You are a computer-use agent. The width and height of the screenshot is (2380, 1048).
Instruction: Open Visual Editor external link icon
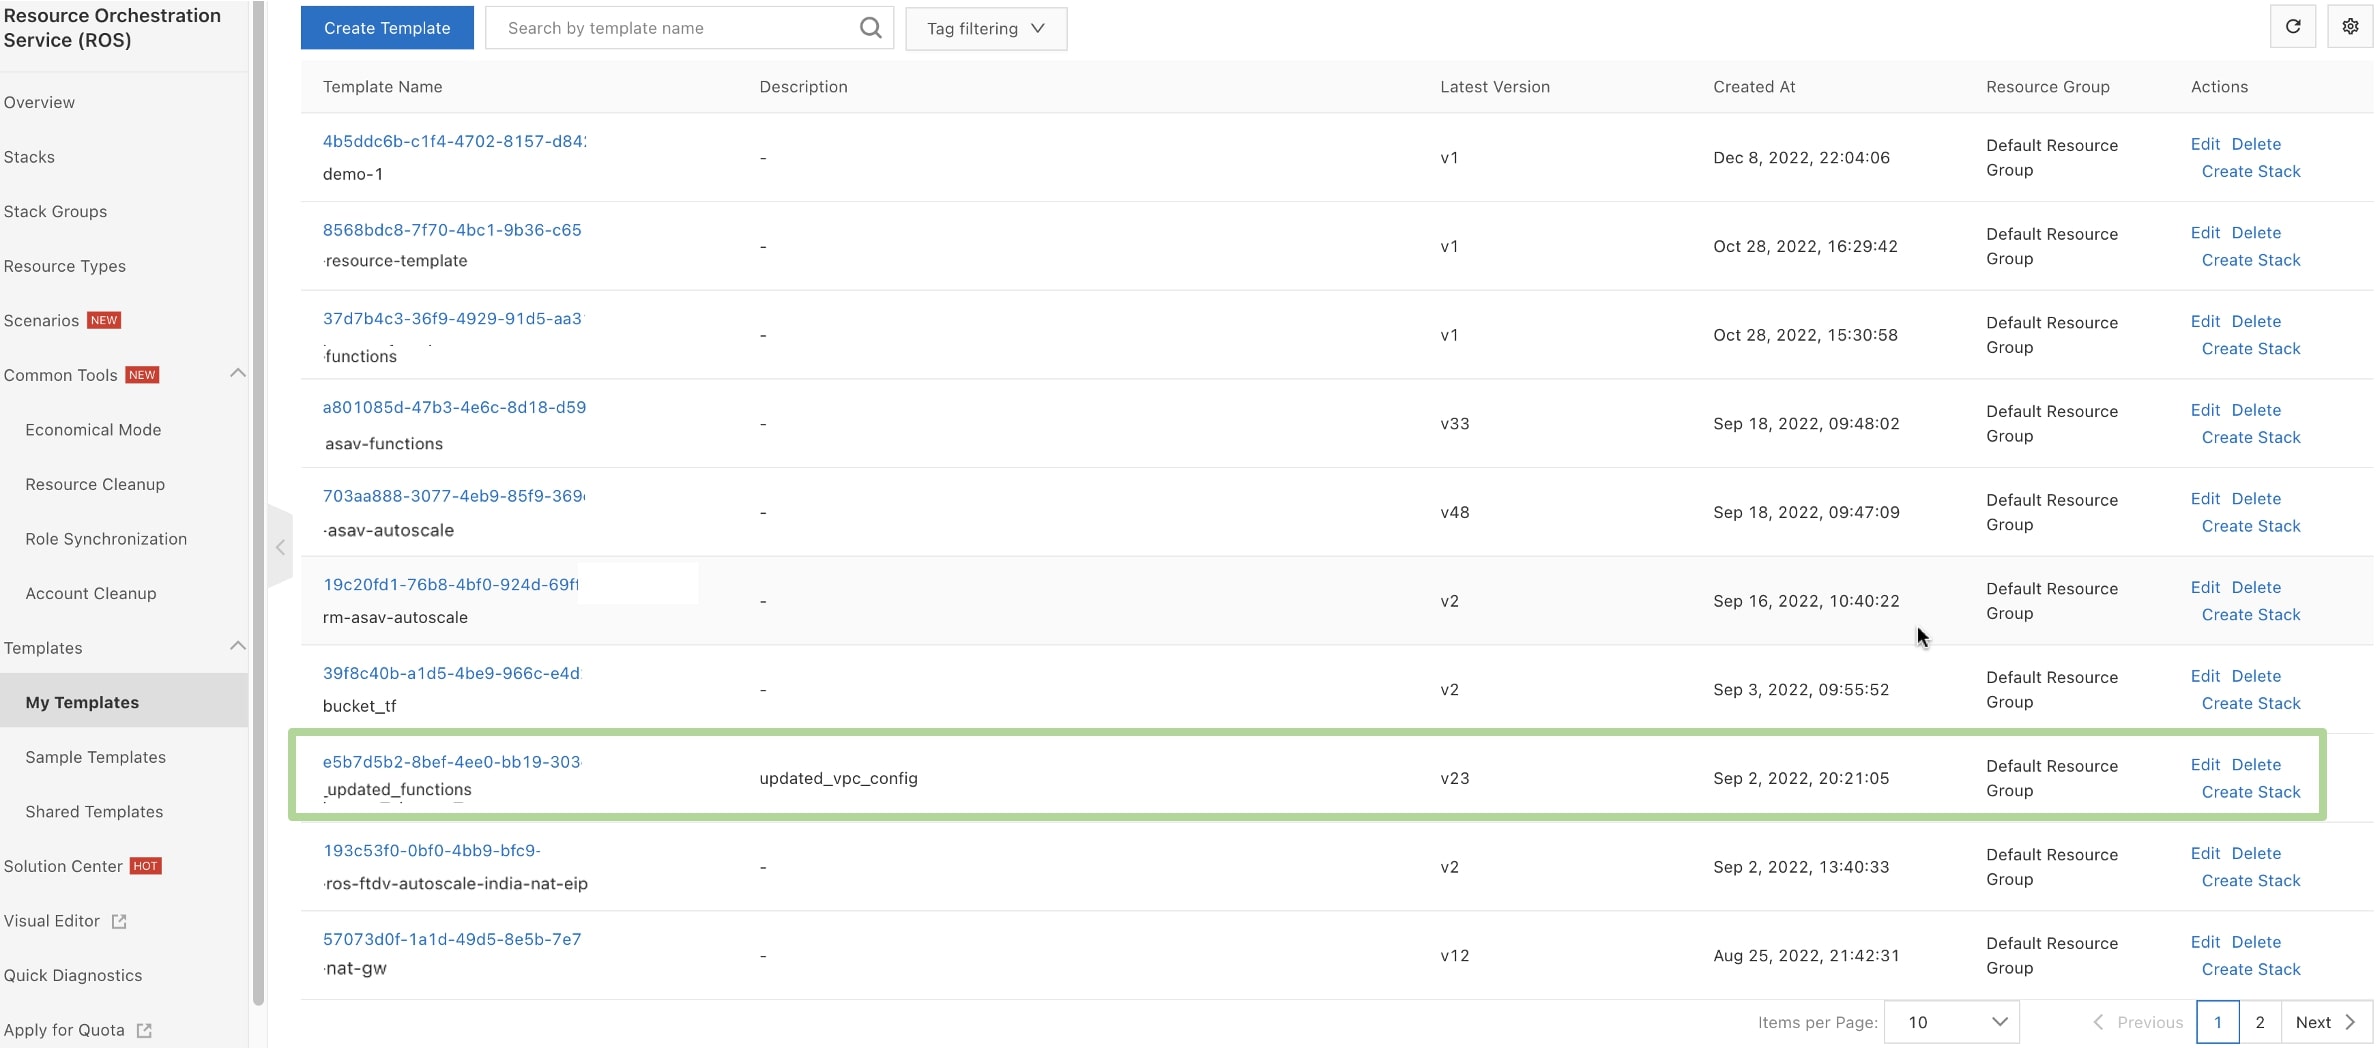(119, 921)
